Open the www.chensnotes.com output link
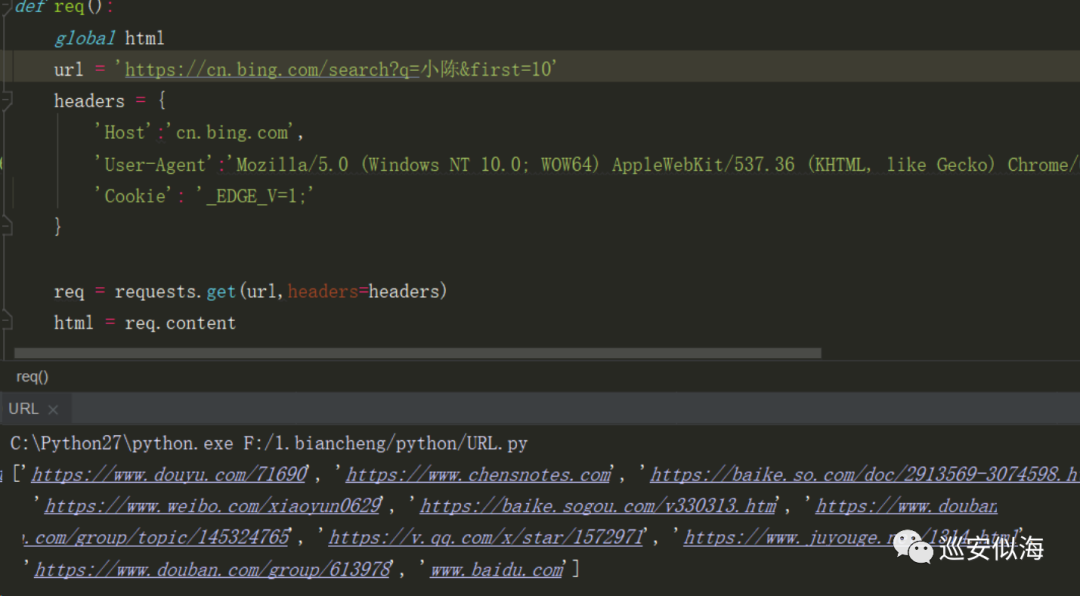The image size is (1080, 596). pos(478,475)
